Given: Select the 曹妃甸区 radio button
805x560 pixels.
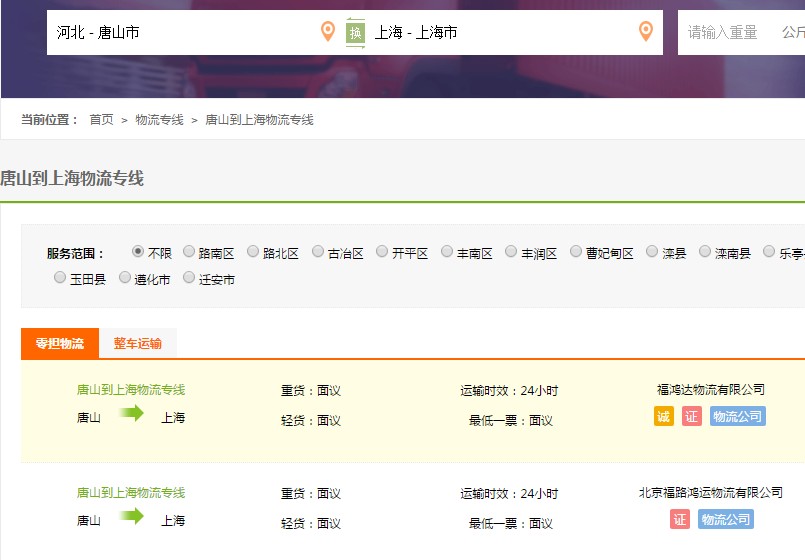Looking at the screenshot, I should [x=576, y=251].
